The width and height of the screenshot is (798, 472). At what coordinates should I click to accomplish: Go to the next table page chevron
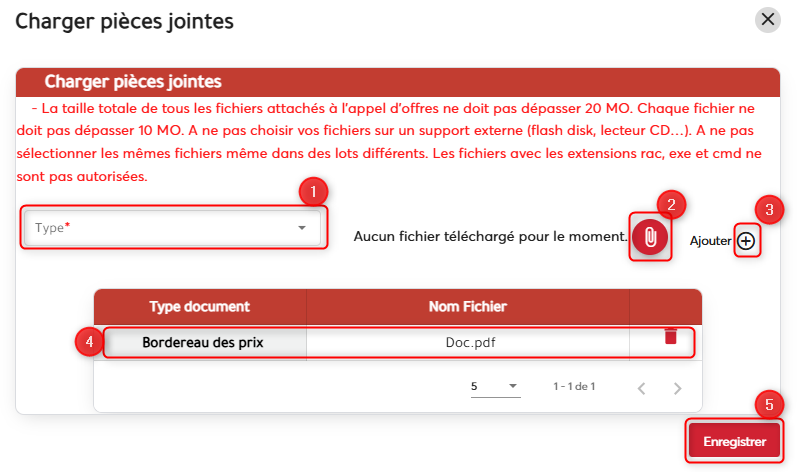click(x=677, y=387)
